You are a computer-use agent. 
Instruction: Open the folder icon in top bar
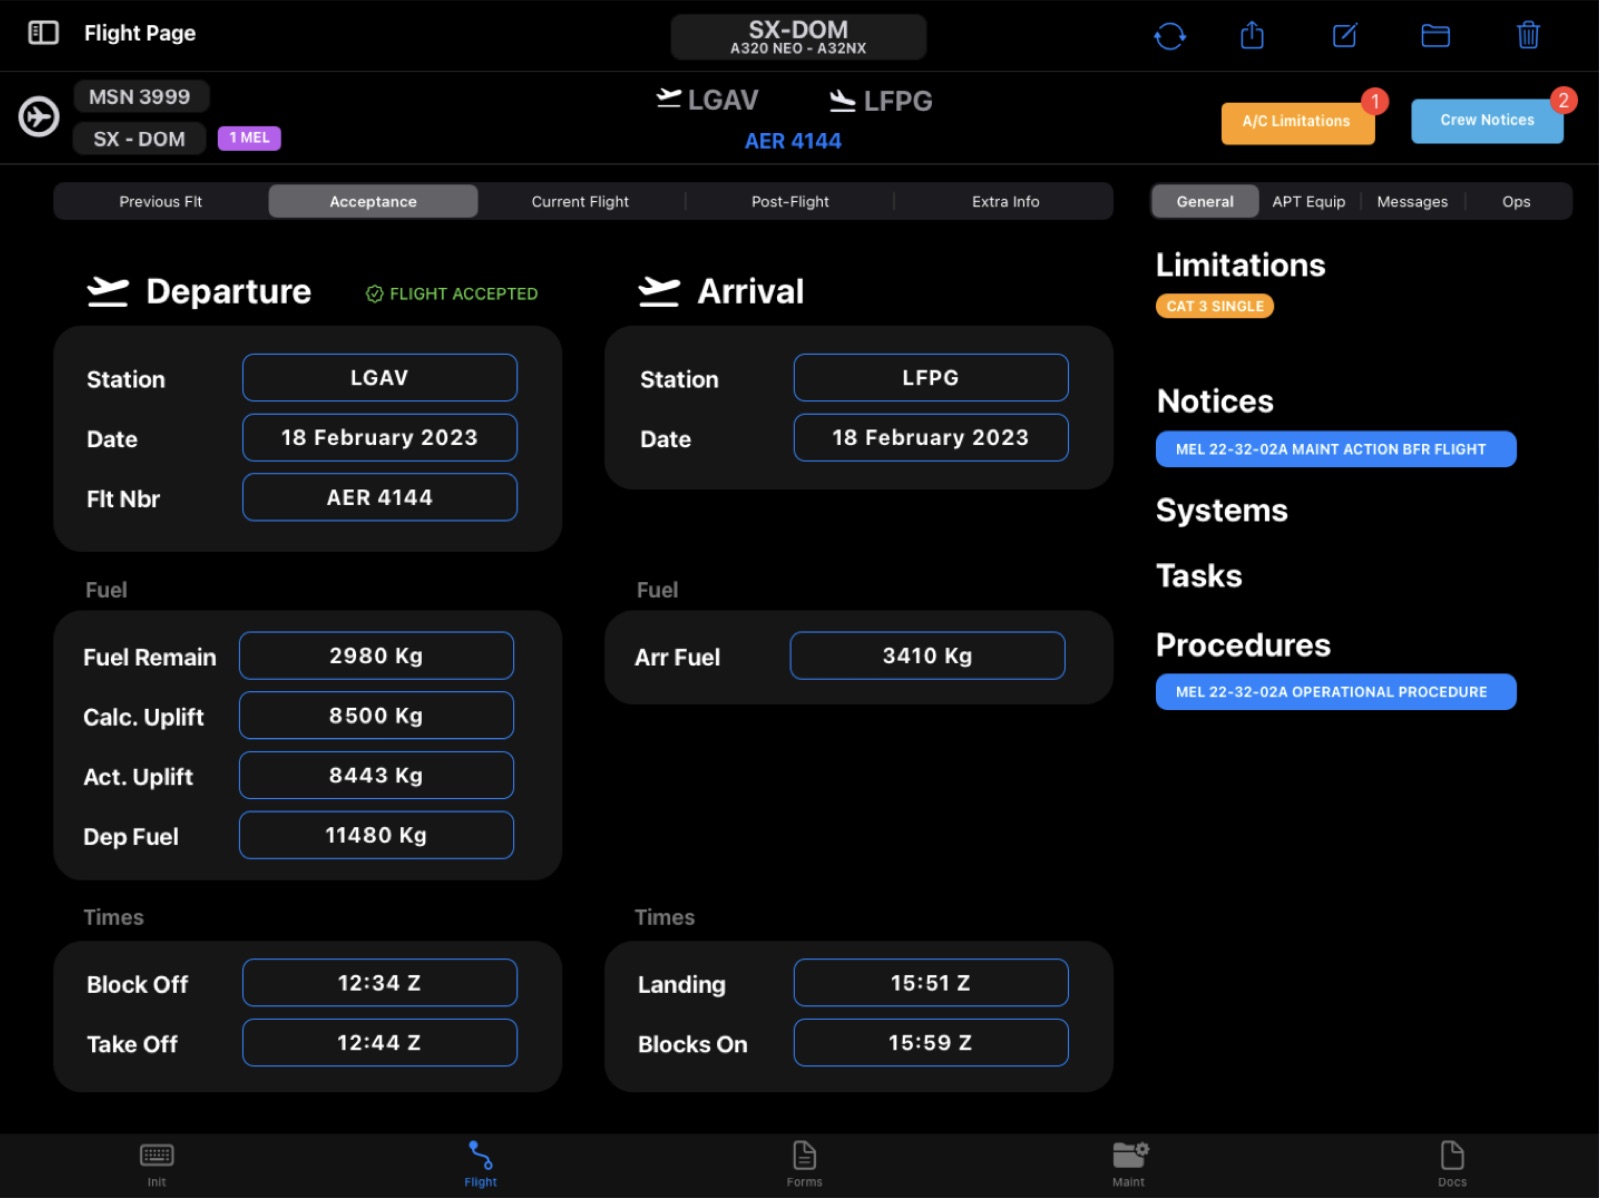(1436, 36)
